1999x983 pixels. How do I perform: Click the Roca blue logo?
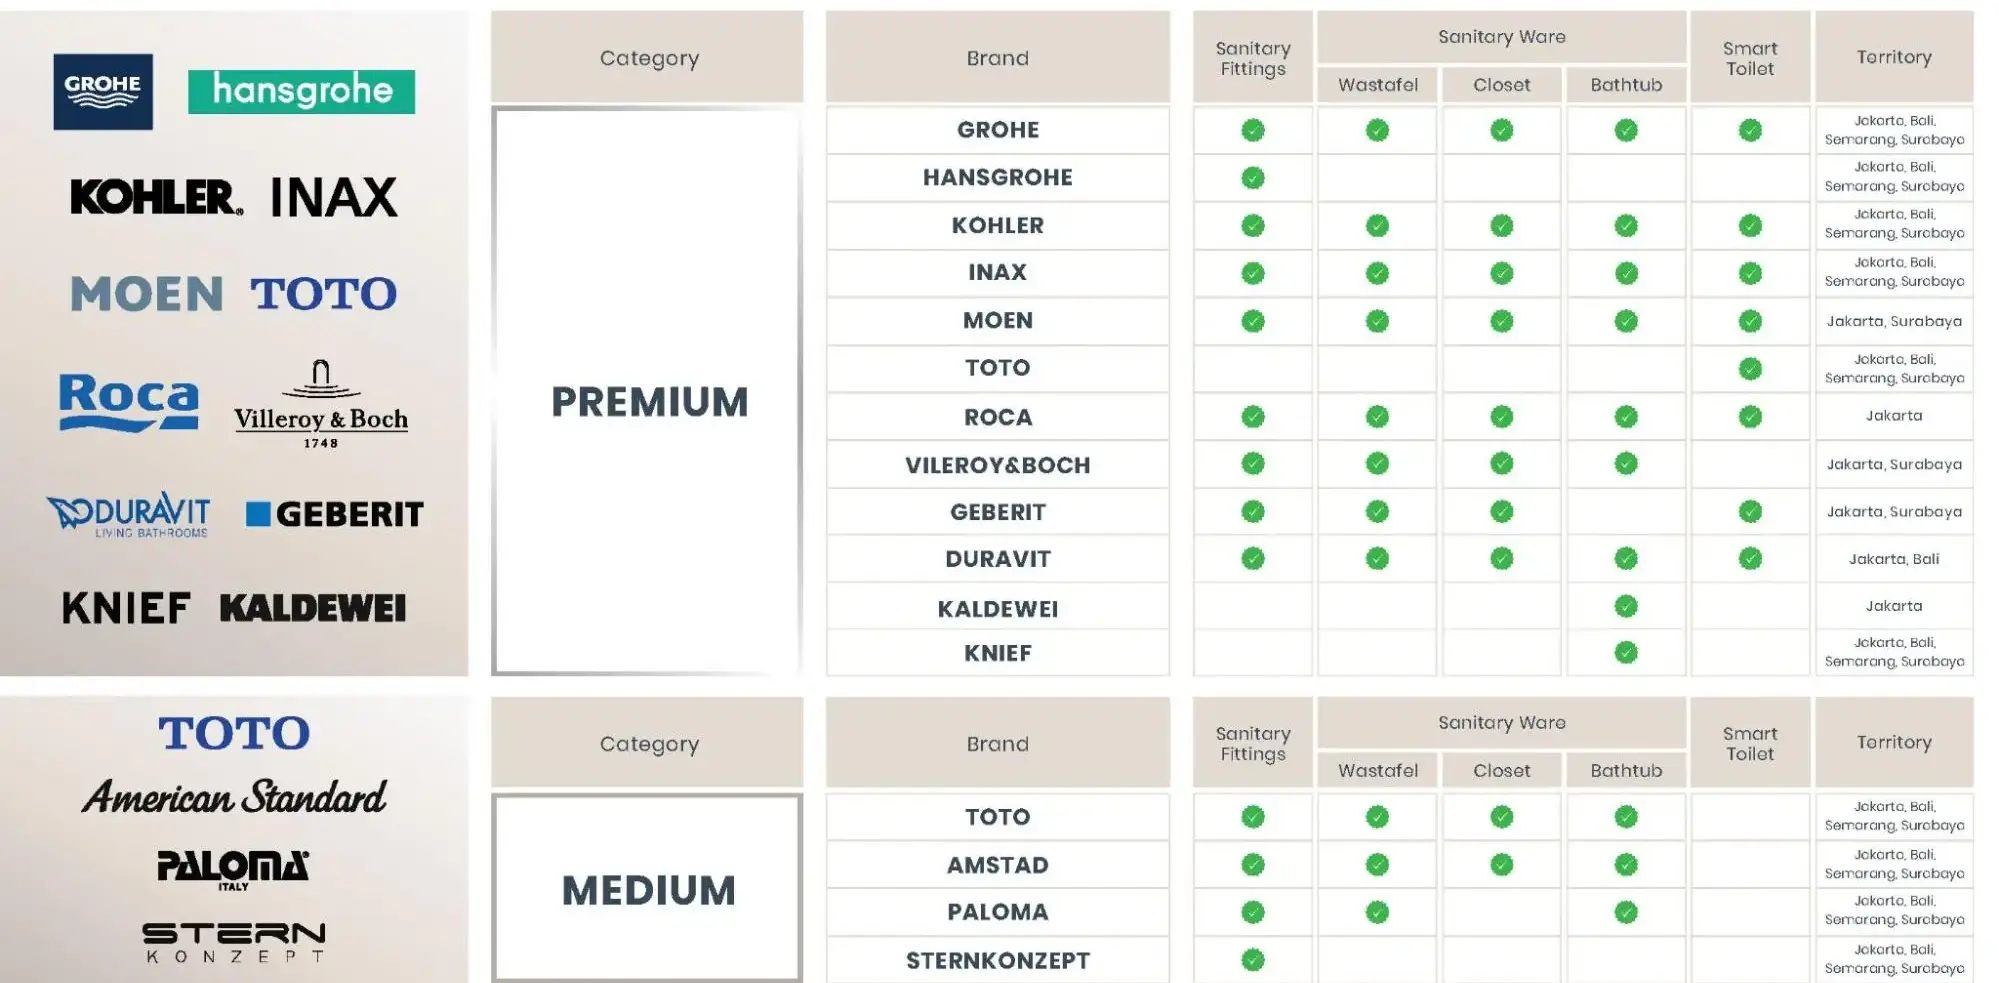pyautogui.click(x=129, y=402)
